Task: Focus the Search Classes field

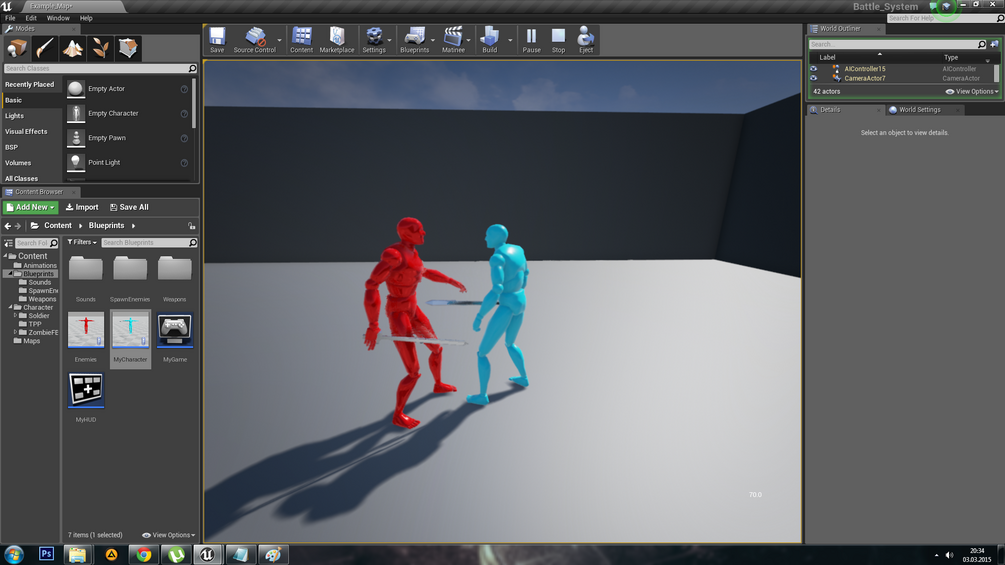Action: 100,68
